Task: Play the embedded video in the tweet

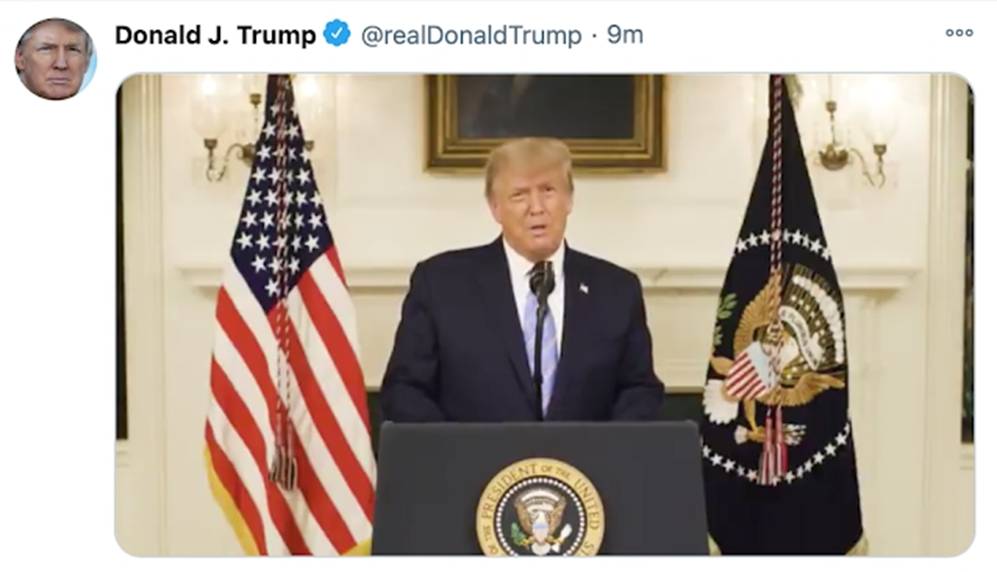Action: pyautogui.click(x=545, y=315)
